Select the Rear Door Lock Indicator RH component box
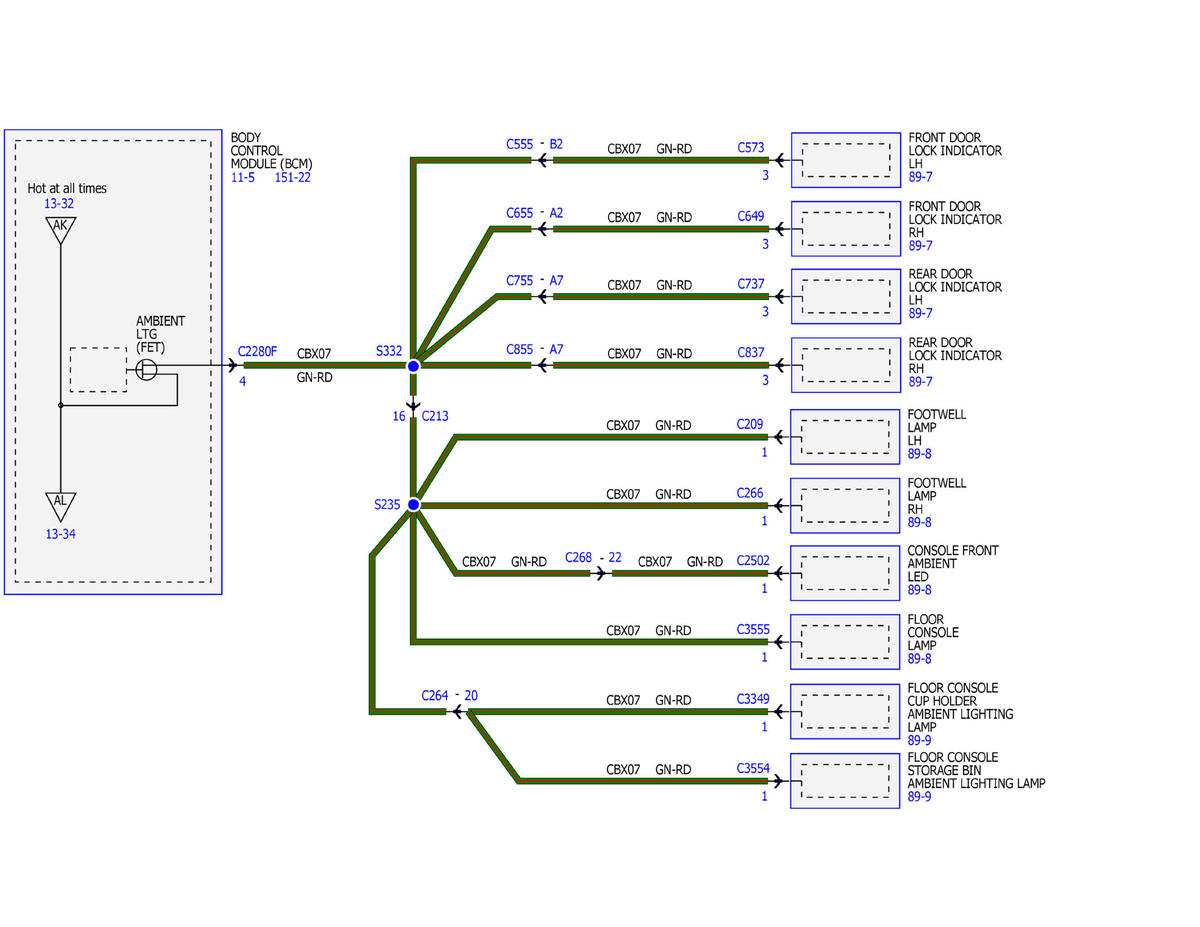 (846, 365)
